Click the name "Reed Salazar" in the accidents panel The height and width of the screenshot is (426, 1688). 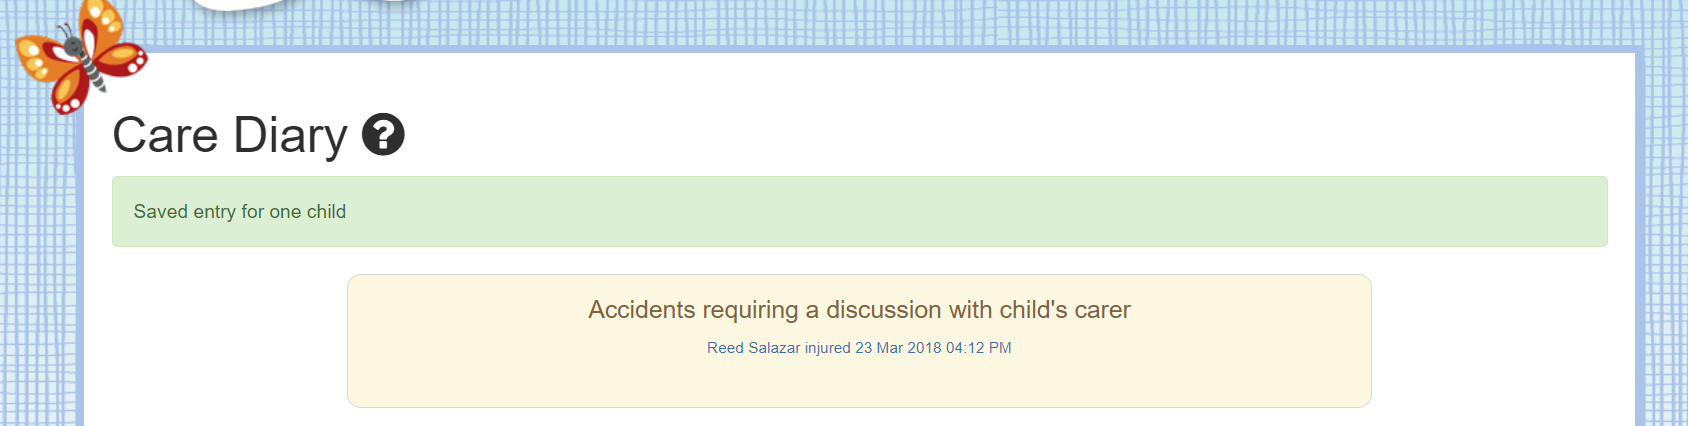click(753, 348)
